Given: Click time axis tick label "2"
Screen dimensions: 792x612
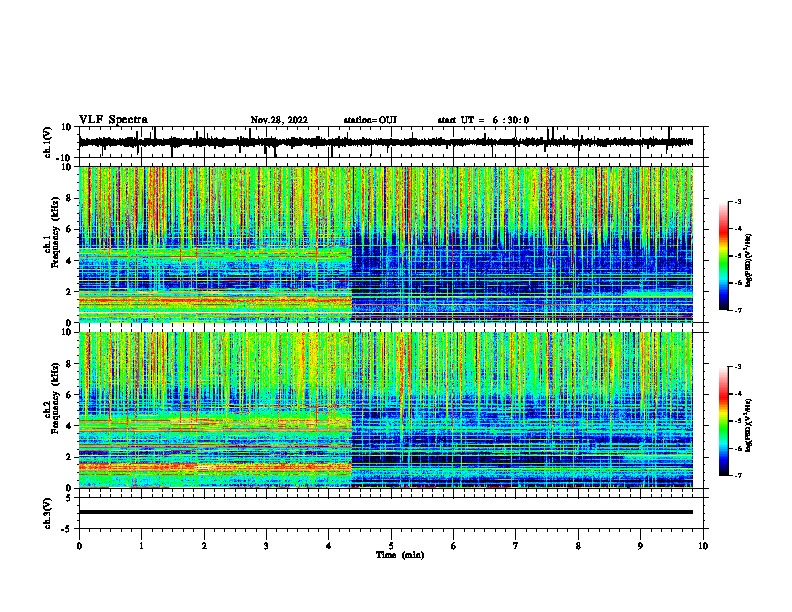Looking at the screenshot, I should (204, 546).
